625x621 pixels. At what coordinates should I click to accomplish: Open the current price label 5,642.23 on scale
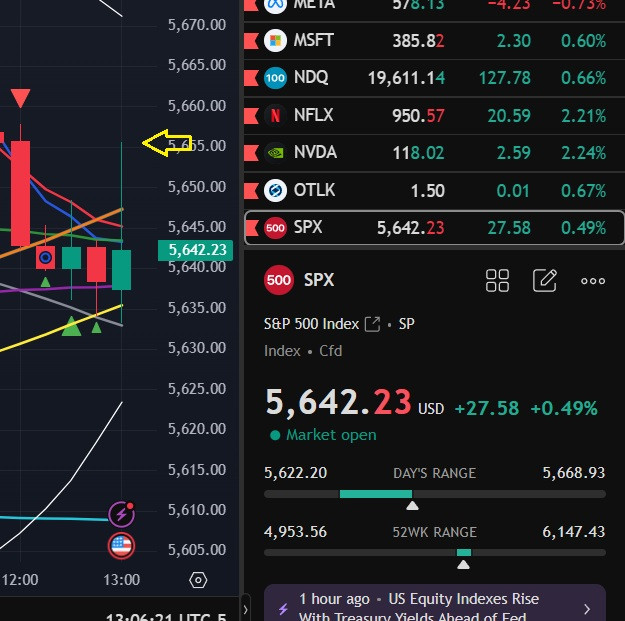click(x=195, y=250)
